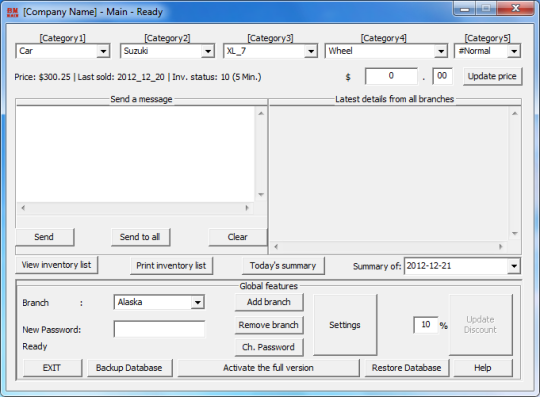The width and height of the screenshot is (540, 397).
Task: Click the Backup Database button
Action: 129,368
